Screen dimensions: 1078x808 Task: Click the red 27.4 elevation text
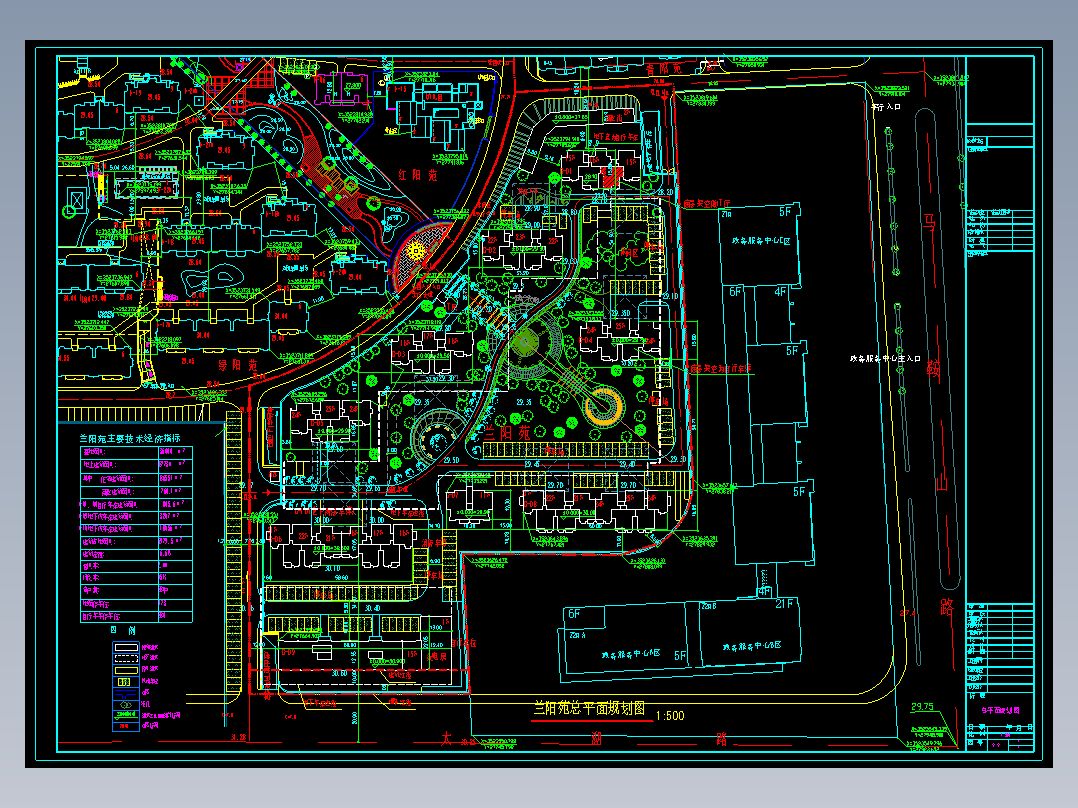908,613
